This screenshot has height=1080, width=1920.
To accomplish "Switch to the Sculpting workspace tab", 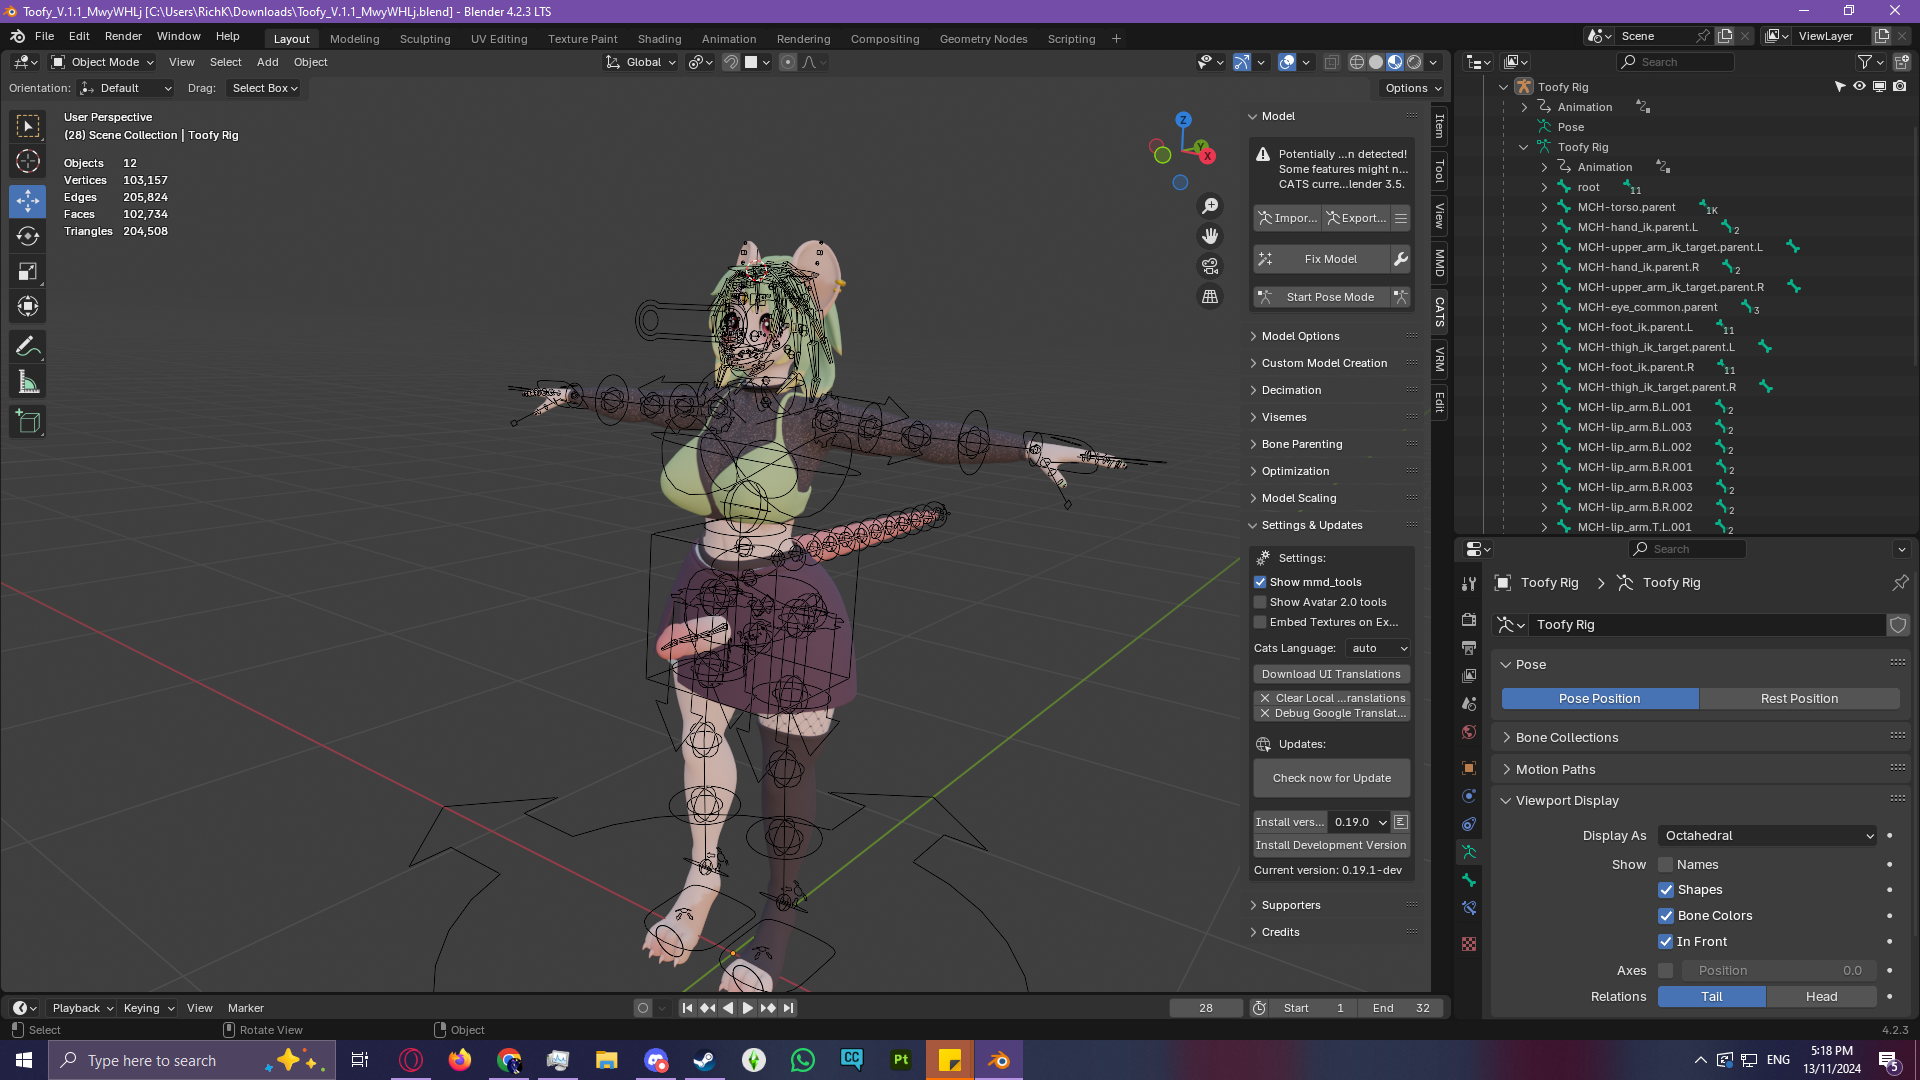I will coord(425,39).
